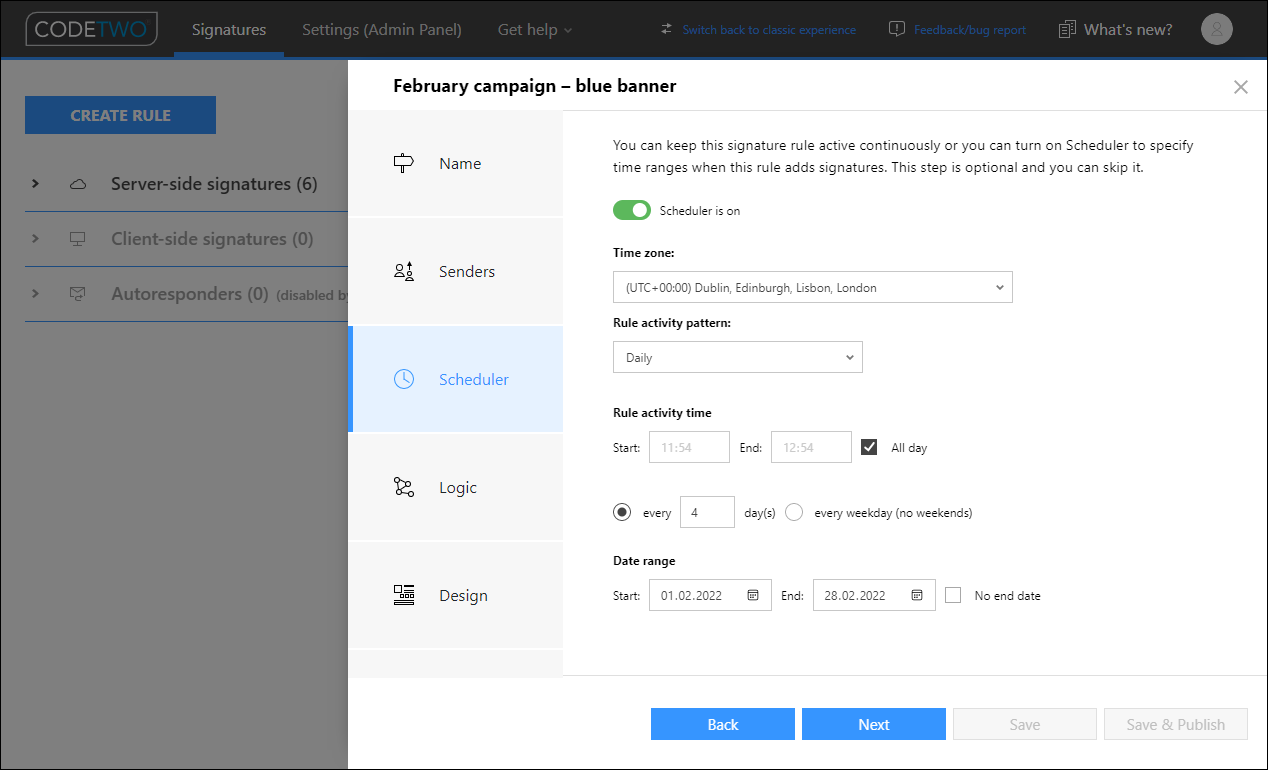Screen dimensions: 1268x770
Task: Click Switch back to classic experience link
Action: (769, 30)
